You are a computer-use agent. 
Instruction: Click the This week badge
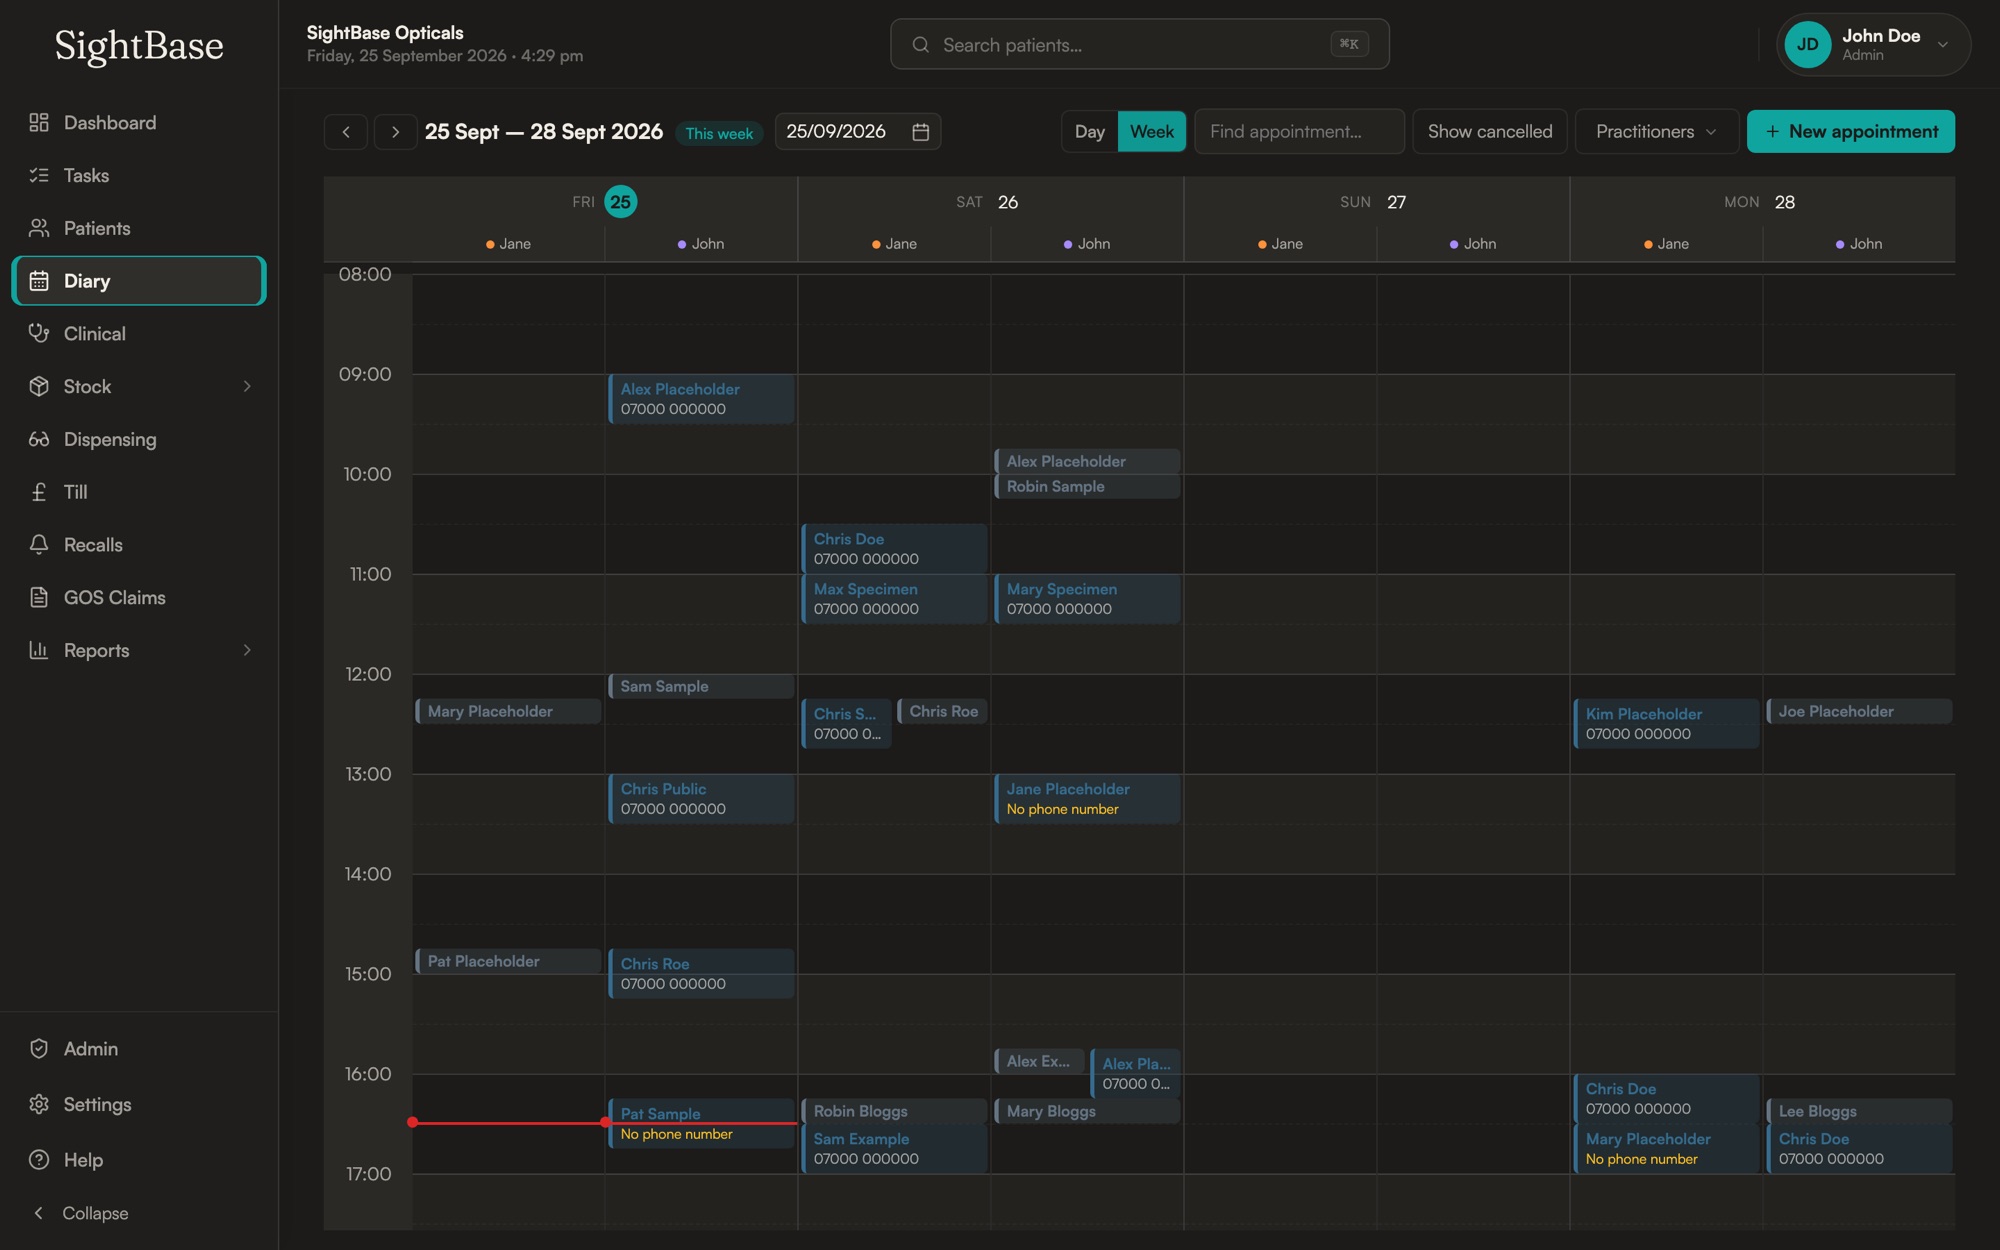tap(719, 133)
